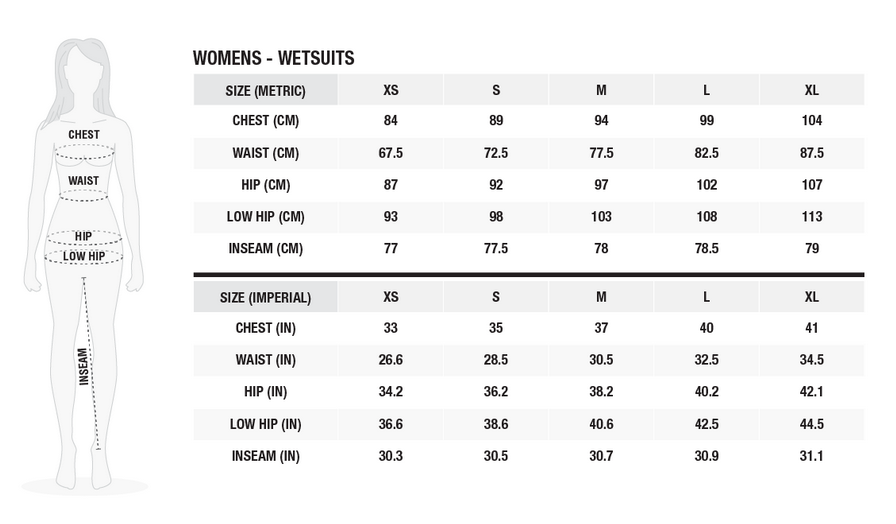The image size is (896, 524).
Task: Click the WAIST (IN) row label
Action: [x=265, y=360]
